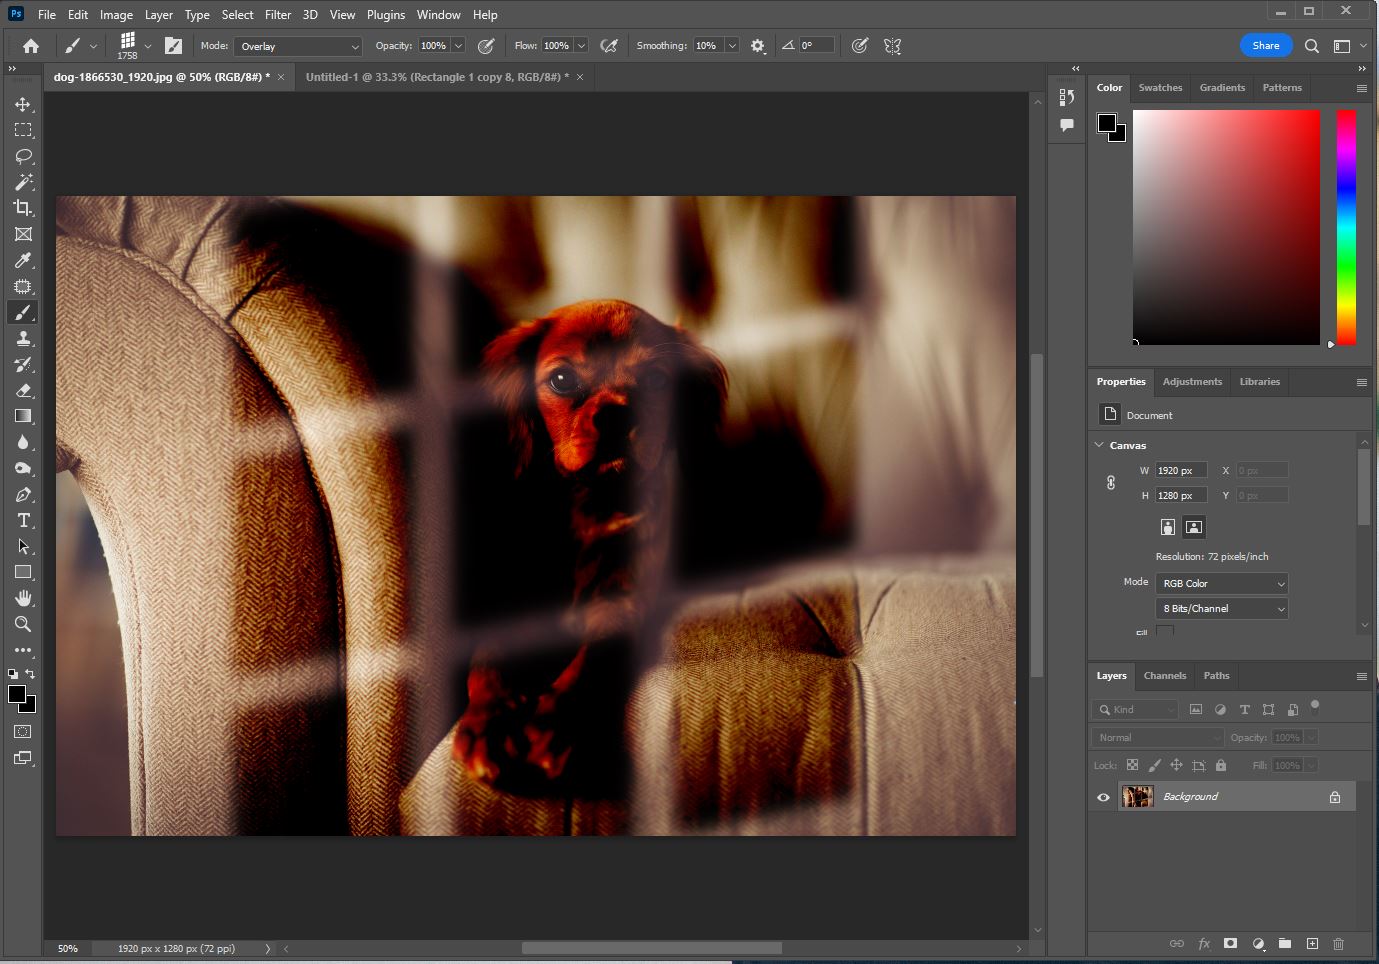The height and width of the screenshot is (964, 1379).
Task: Click the foreground color swatch in toolbar
Action: 16,694
